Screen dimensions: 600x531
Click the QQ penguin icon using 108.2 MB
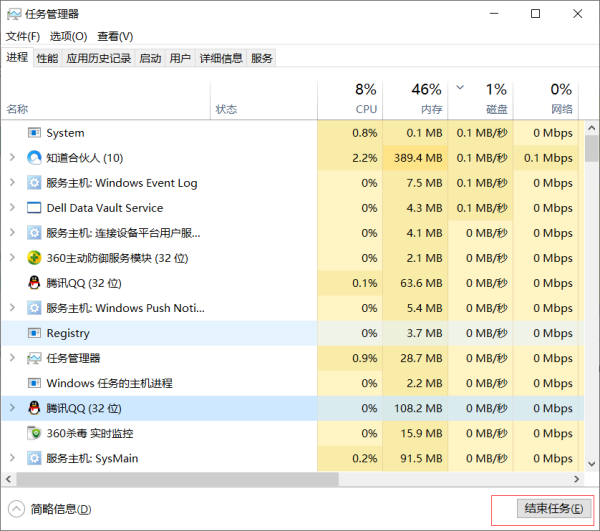[34, 408]
